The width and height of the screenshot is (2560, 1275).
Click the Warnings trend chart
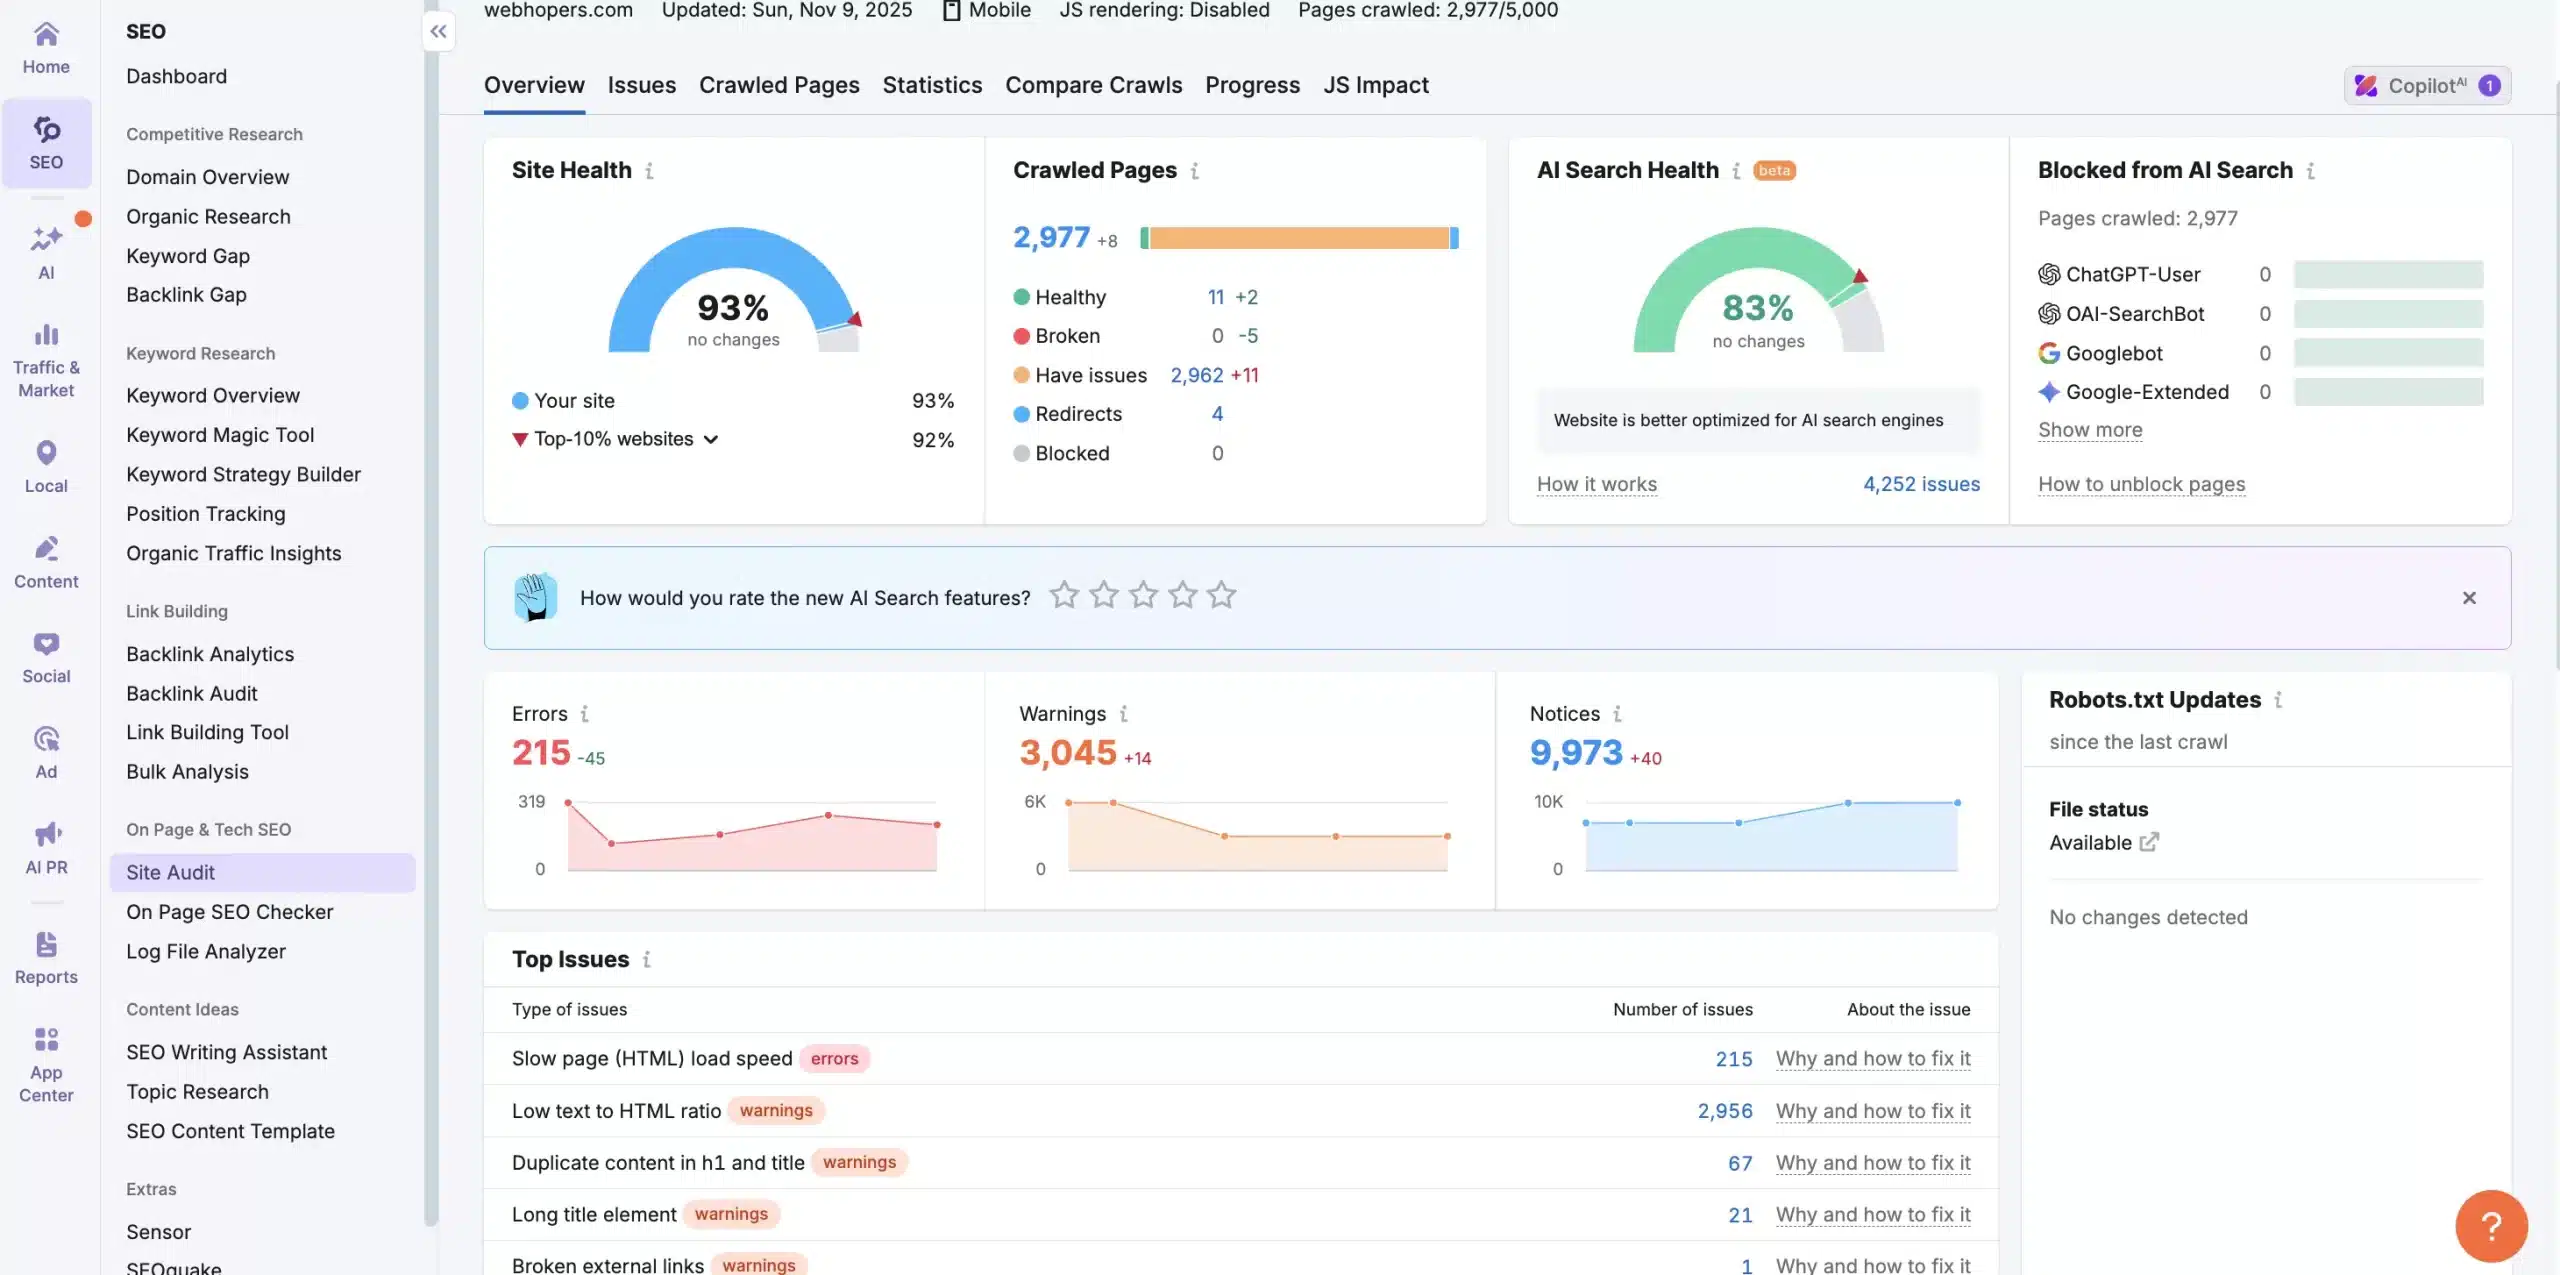1257,835
